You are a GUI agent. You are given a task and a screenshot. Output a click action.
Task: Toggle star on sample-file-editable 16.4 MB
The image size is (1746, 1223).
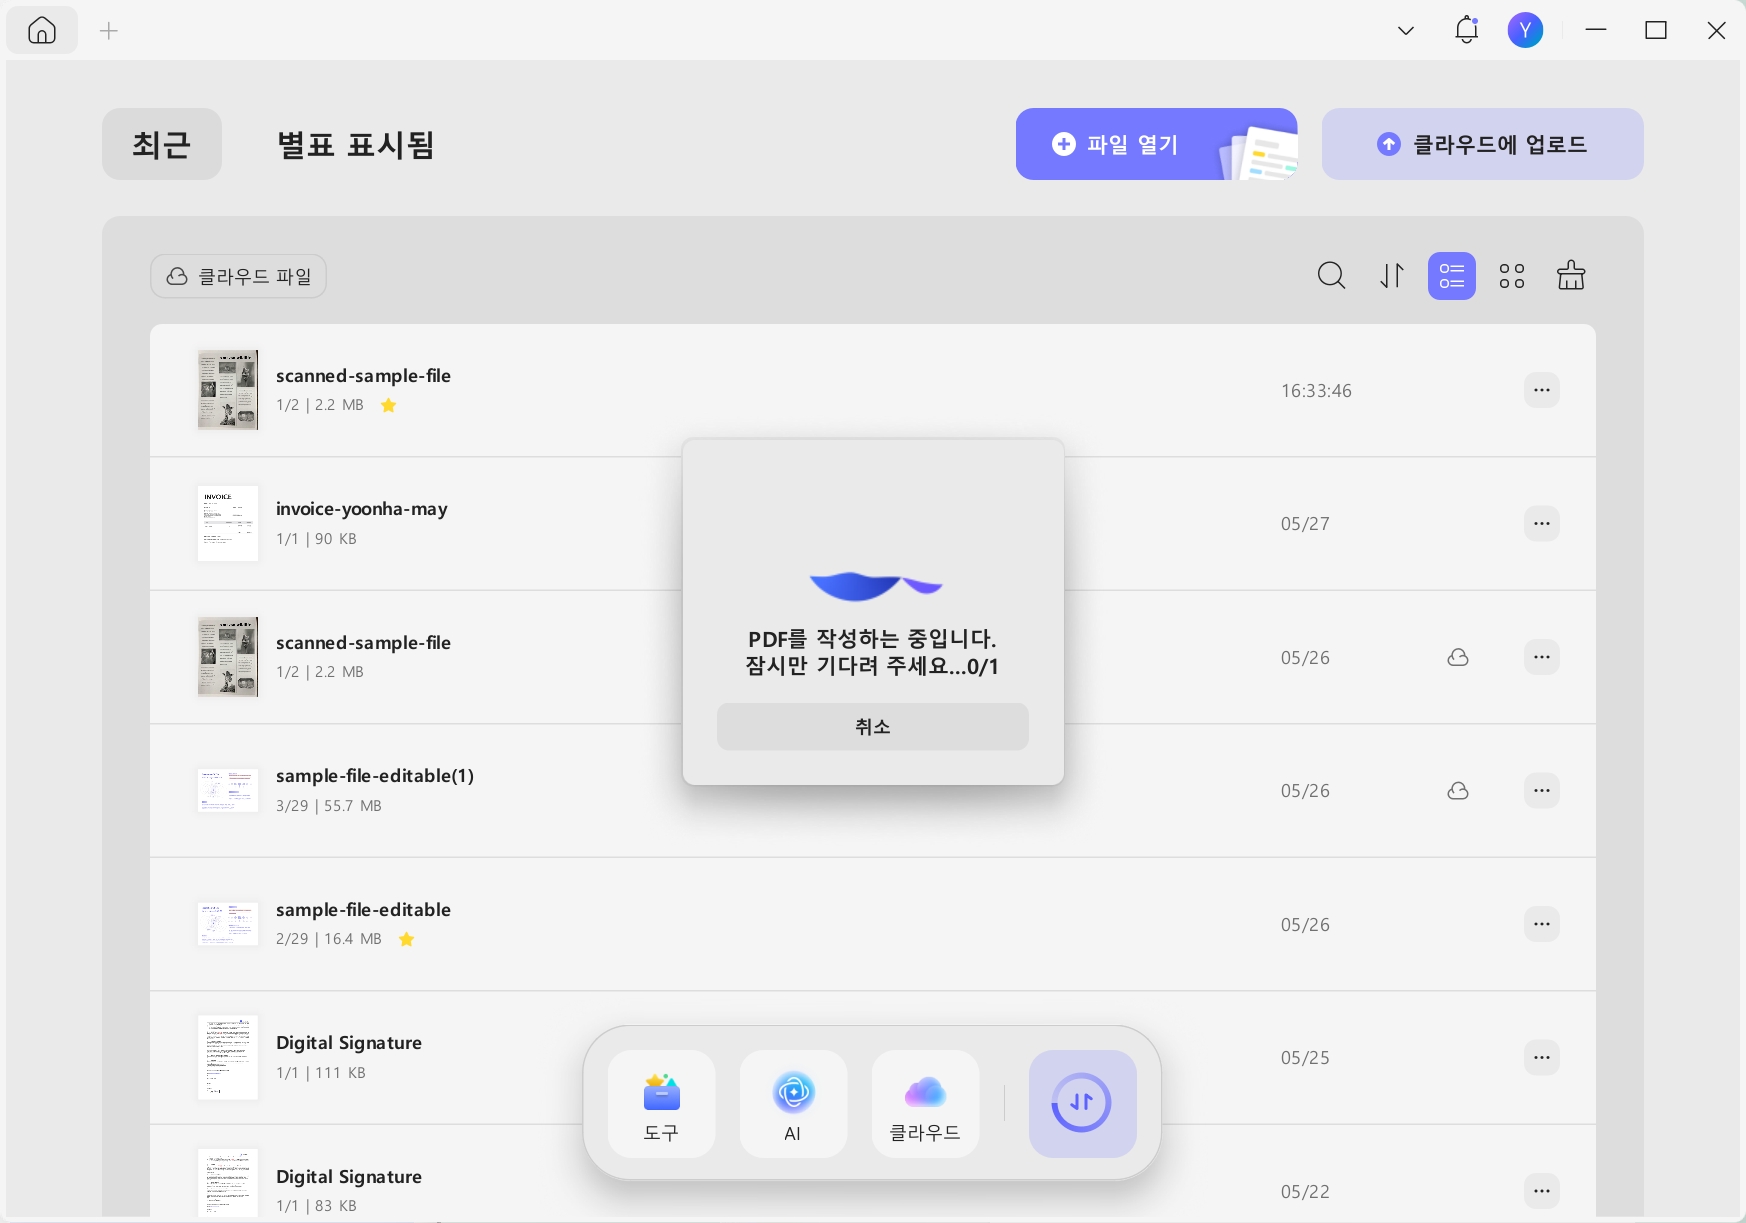click(407, 939)
